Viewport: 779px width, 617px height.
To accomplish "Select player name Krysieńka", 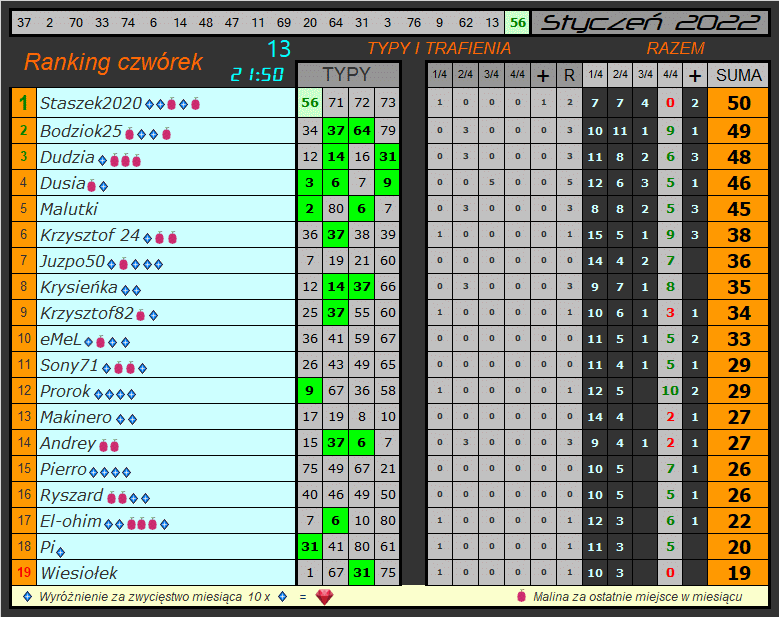I will [78, 287].
